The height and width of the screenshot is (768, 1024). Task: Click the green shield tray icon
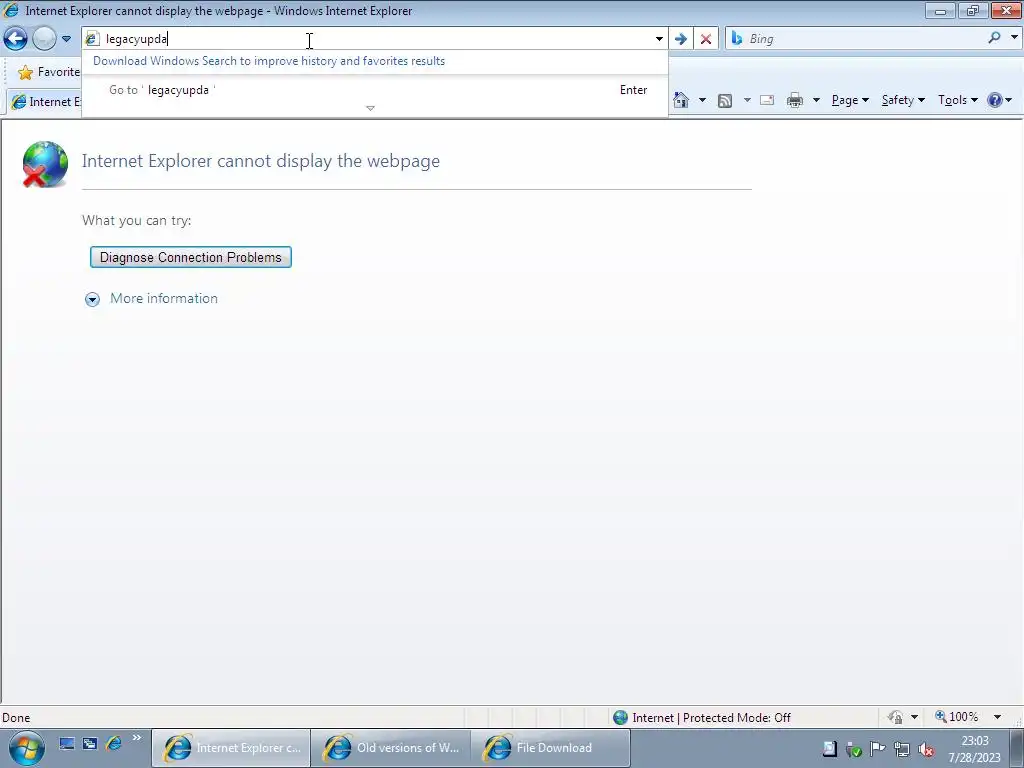click(x=854, y=749)
